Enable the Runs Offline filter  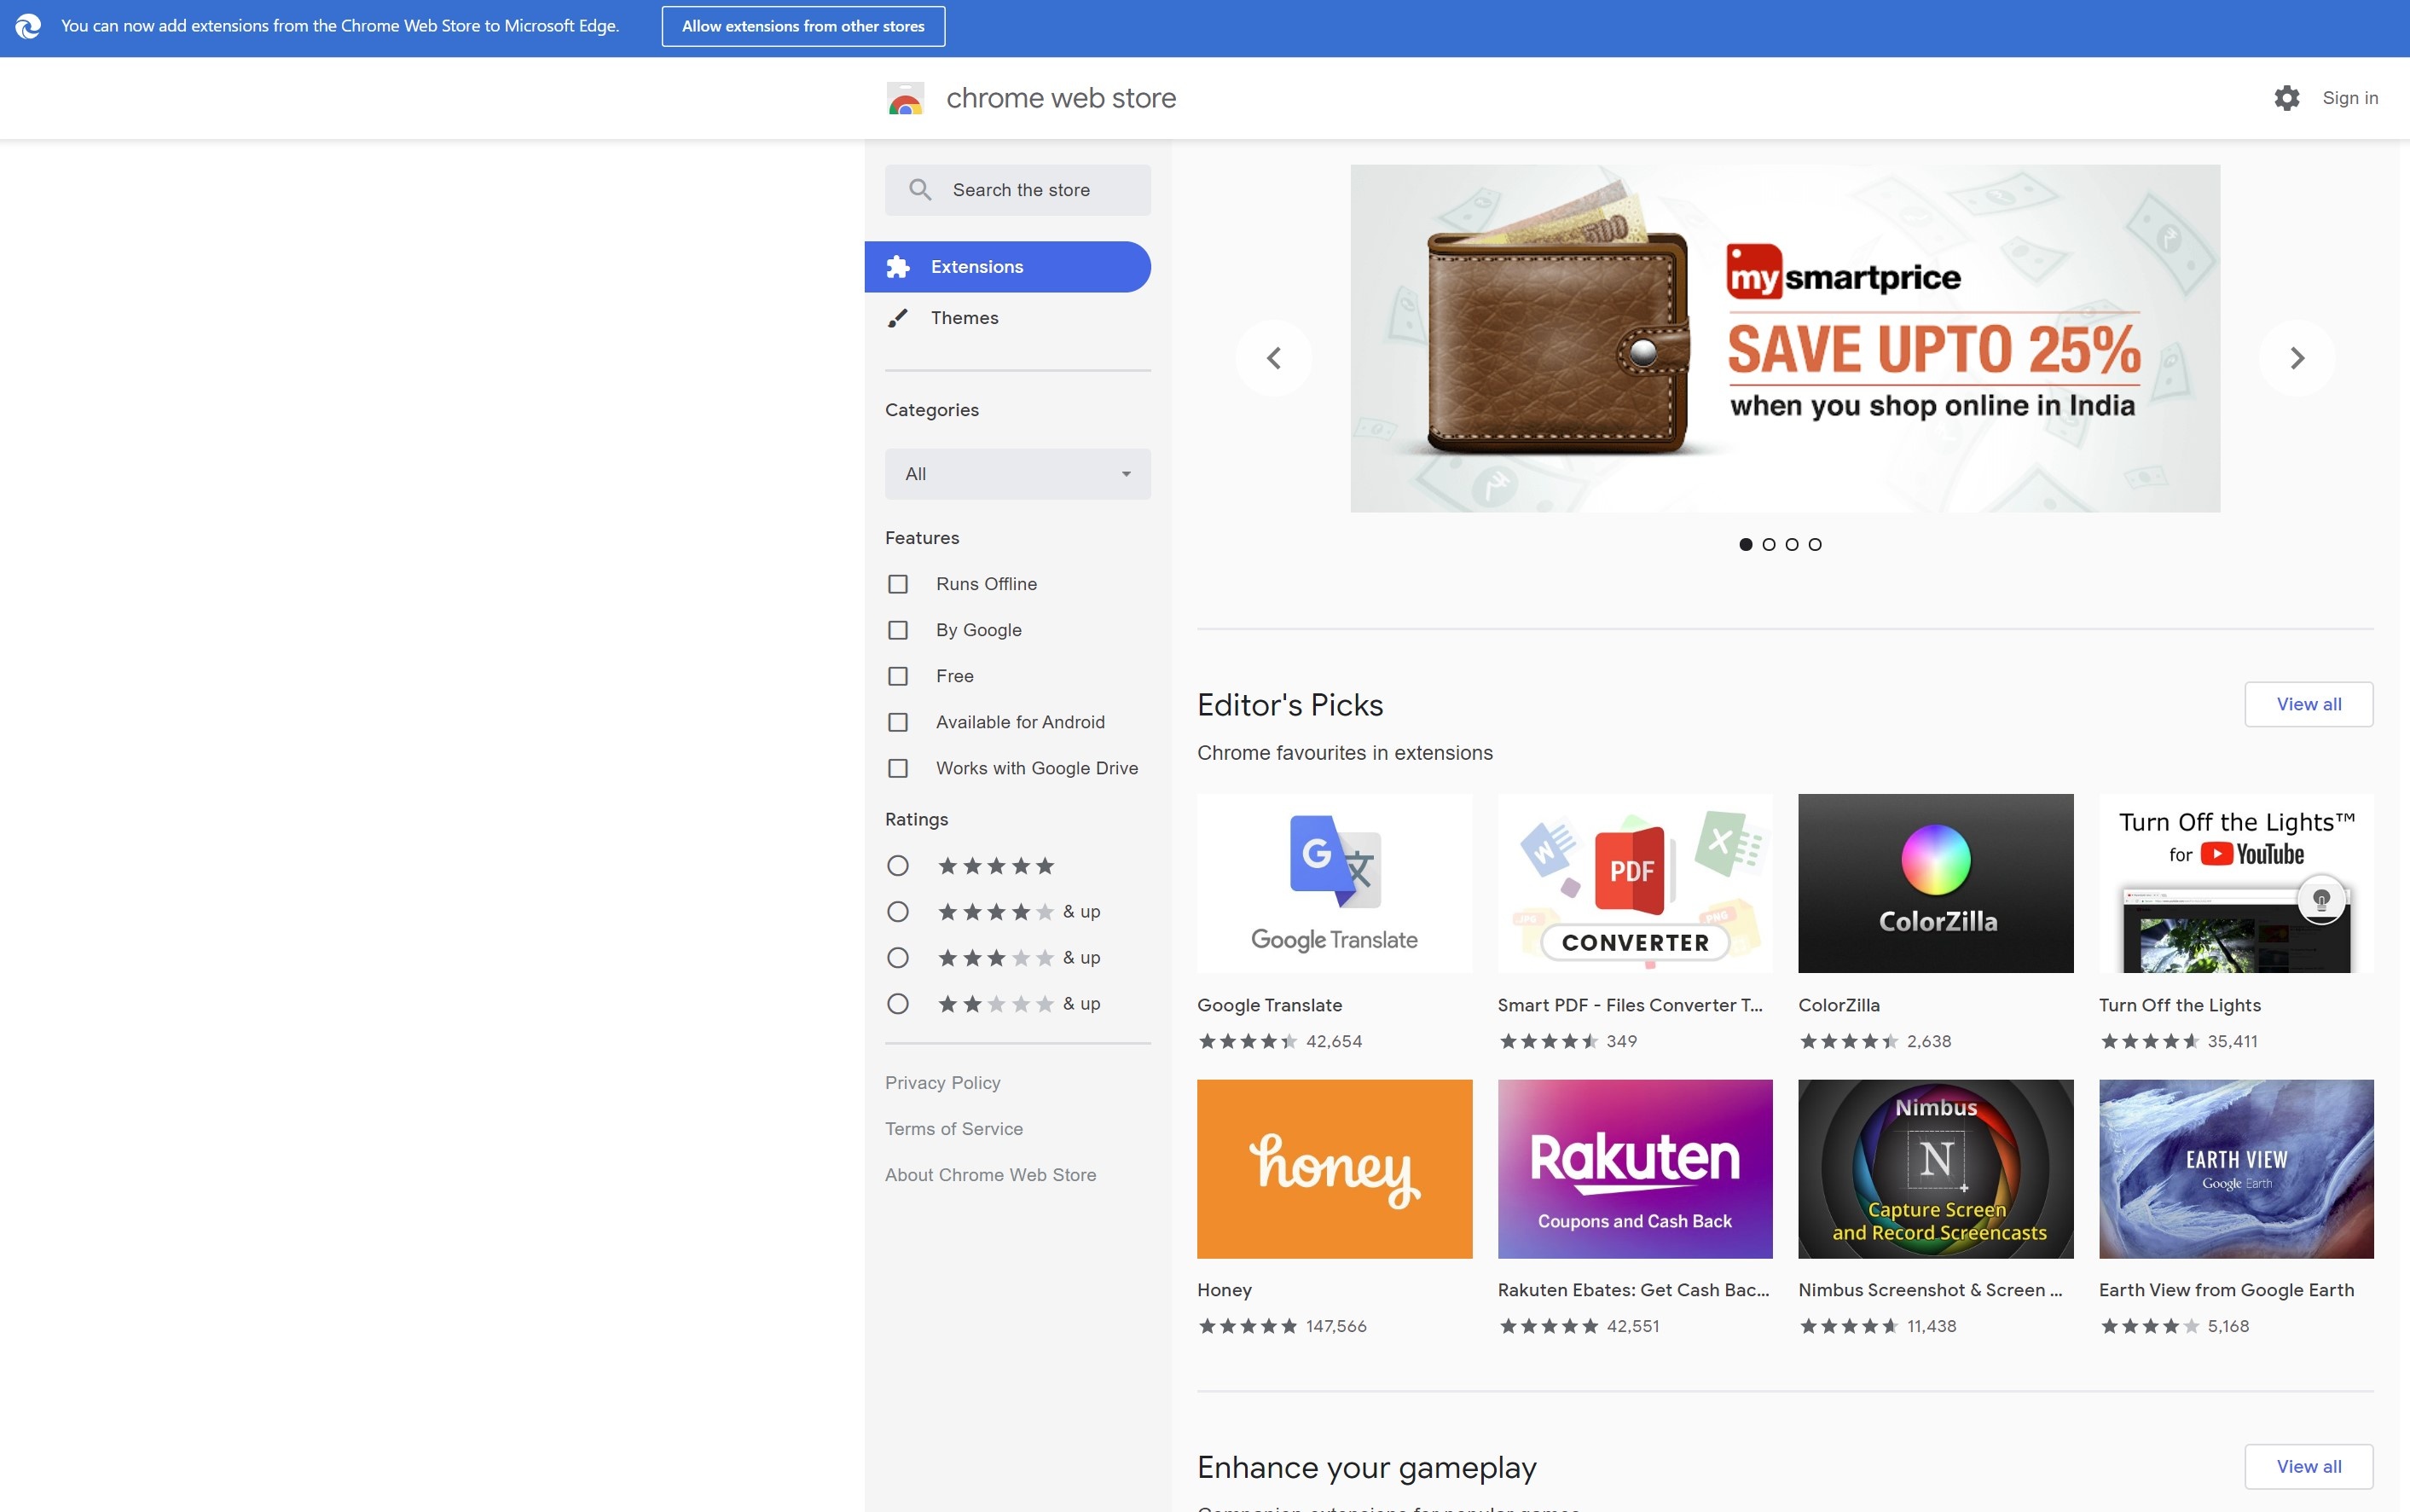pyautogui.click(x=898, y=583)
